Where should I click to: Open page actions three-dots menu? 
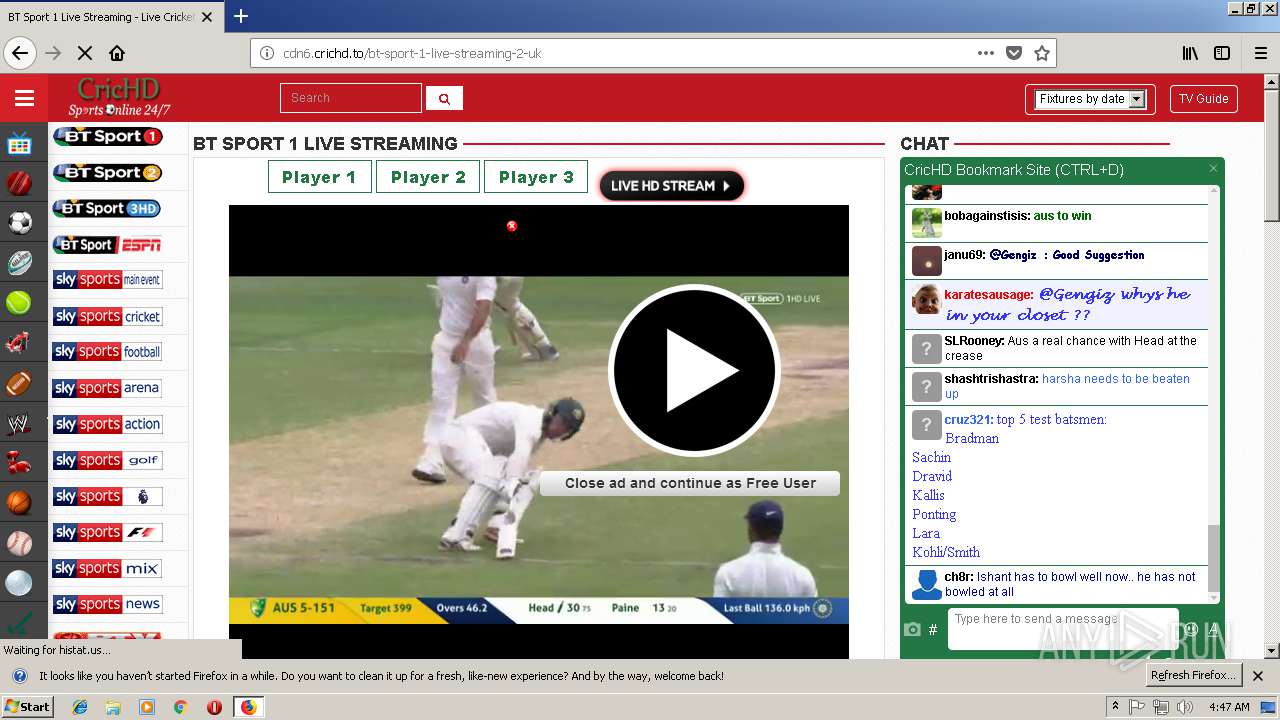click(x=986, y=53)
